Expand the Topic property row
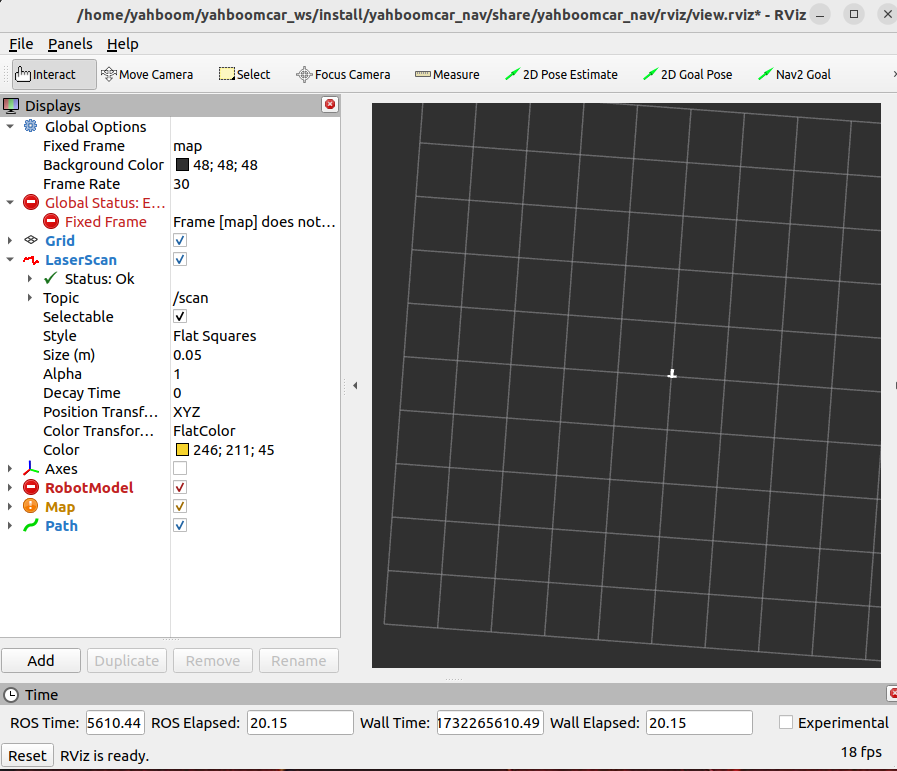897x771 pixels. [30, 297]
